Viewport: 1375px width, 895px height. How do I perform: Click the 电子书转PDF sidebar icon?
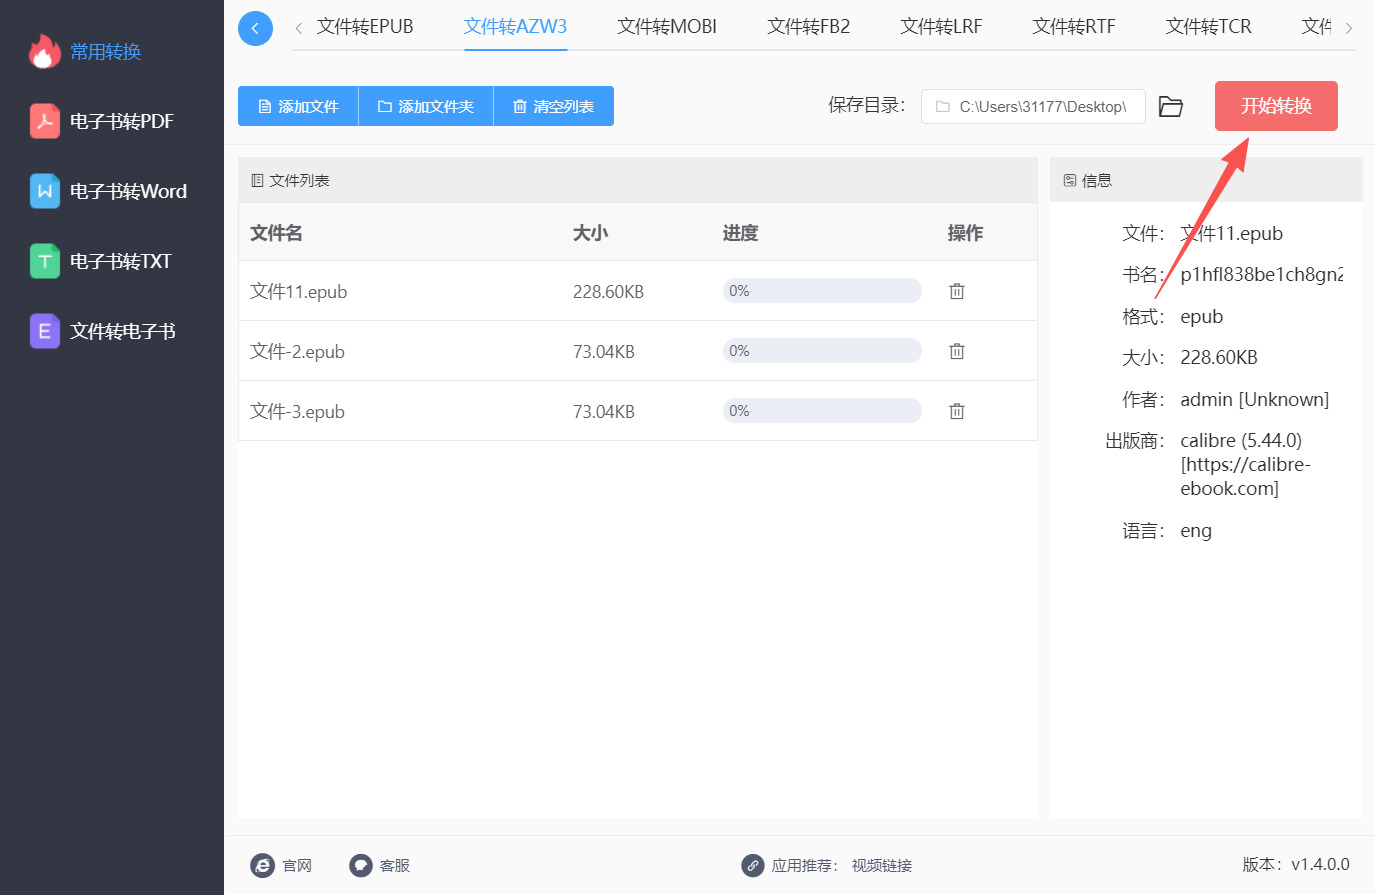(44, 121)
